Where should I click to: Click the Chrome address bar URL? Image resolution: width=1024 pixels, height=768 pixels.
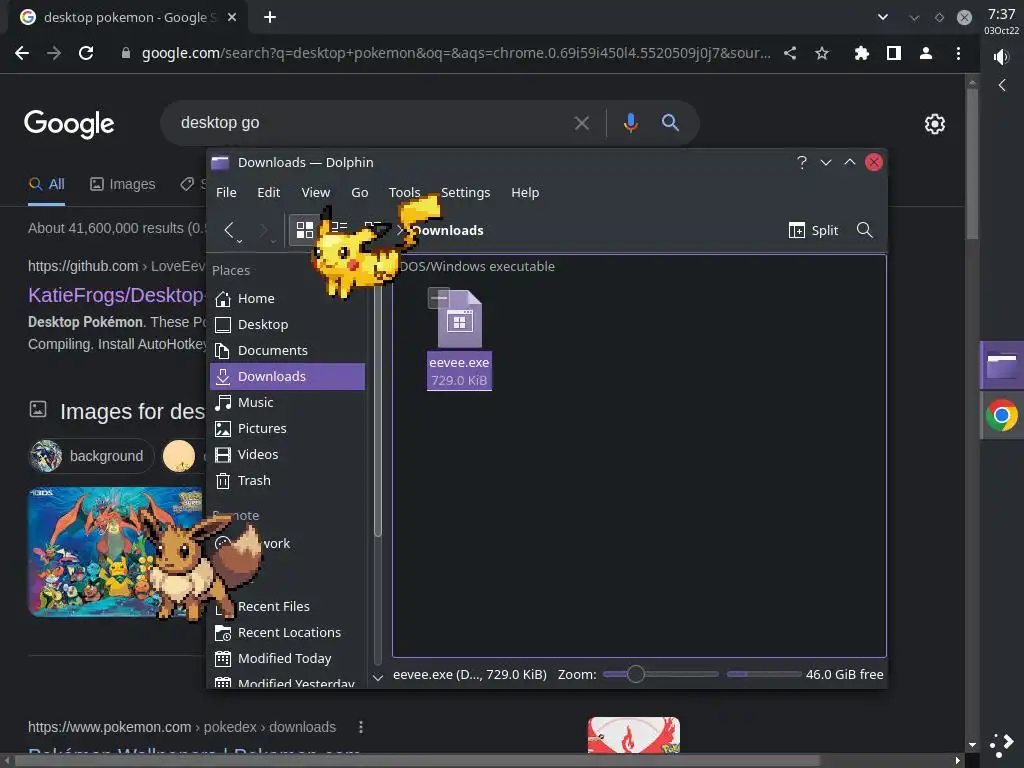point(456,53)
